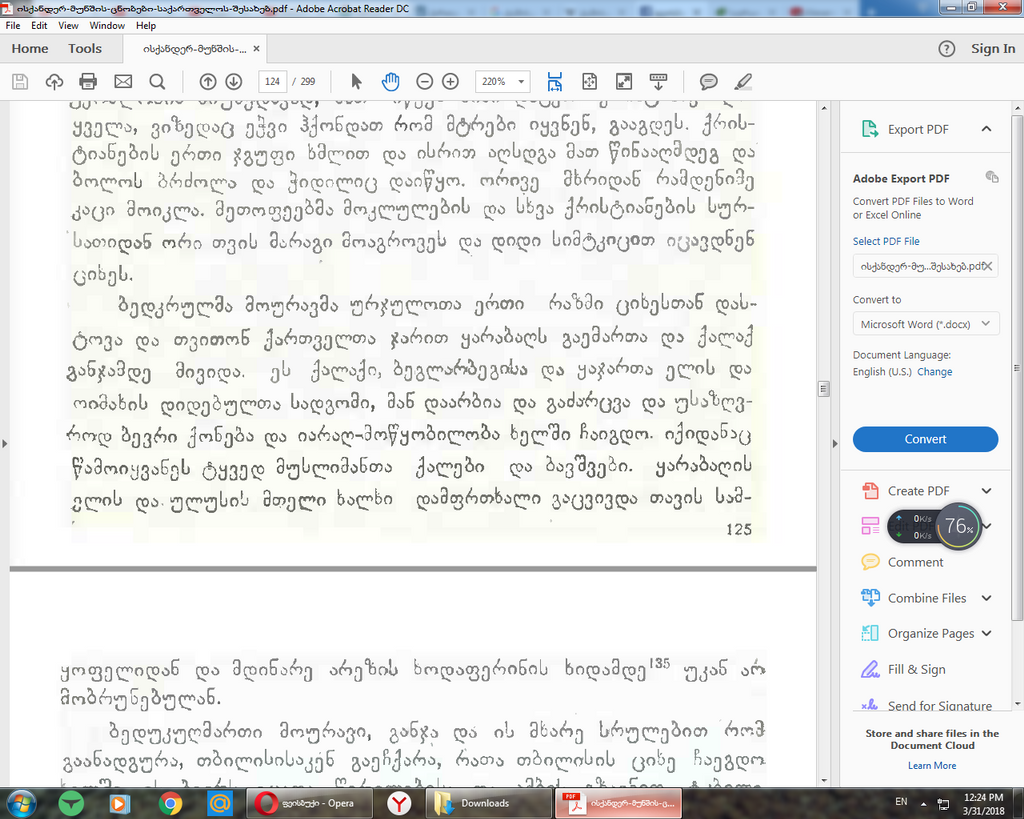Open the find text magnifier
The height and width of the screenshot is (819, 1024).
click(x=157, y=81)
